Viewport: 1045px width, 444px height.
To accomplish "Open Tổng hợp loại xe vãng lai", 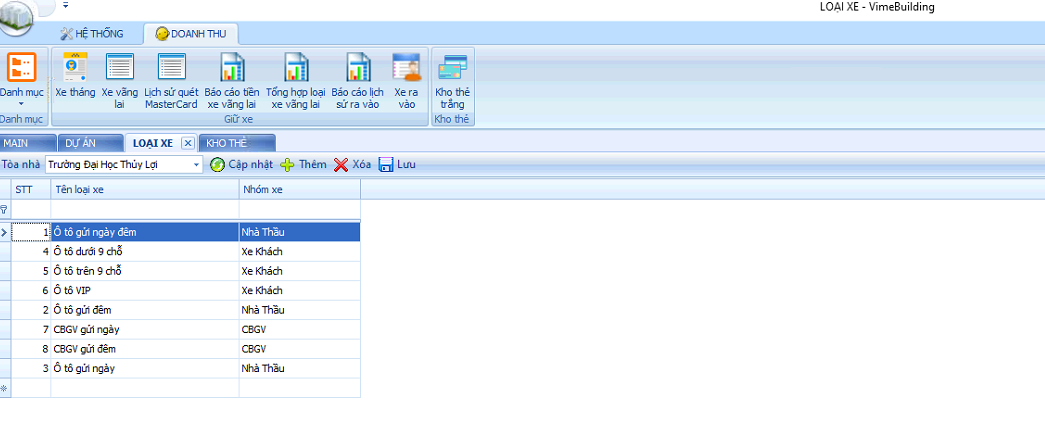I will coord(295,79).
